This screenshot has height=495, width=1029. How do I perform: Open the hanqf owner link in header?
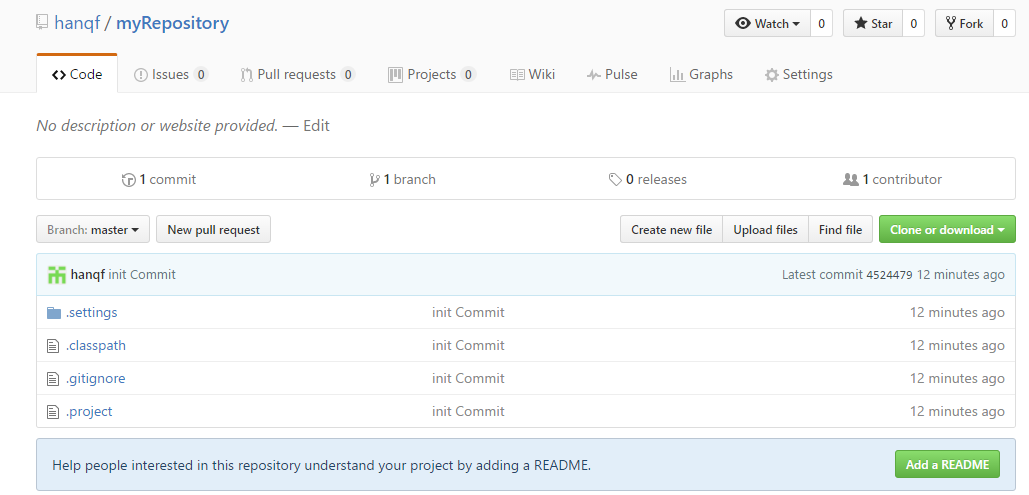click(77, 23)
